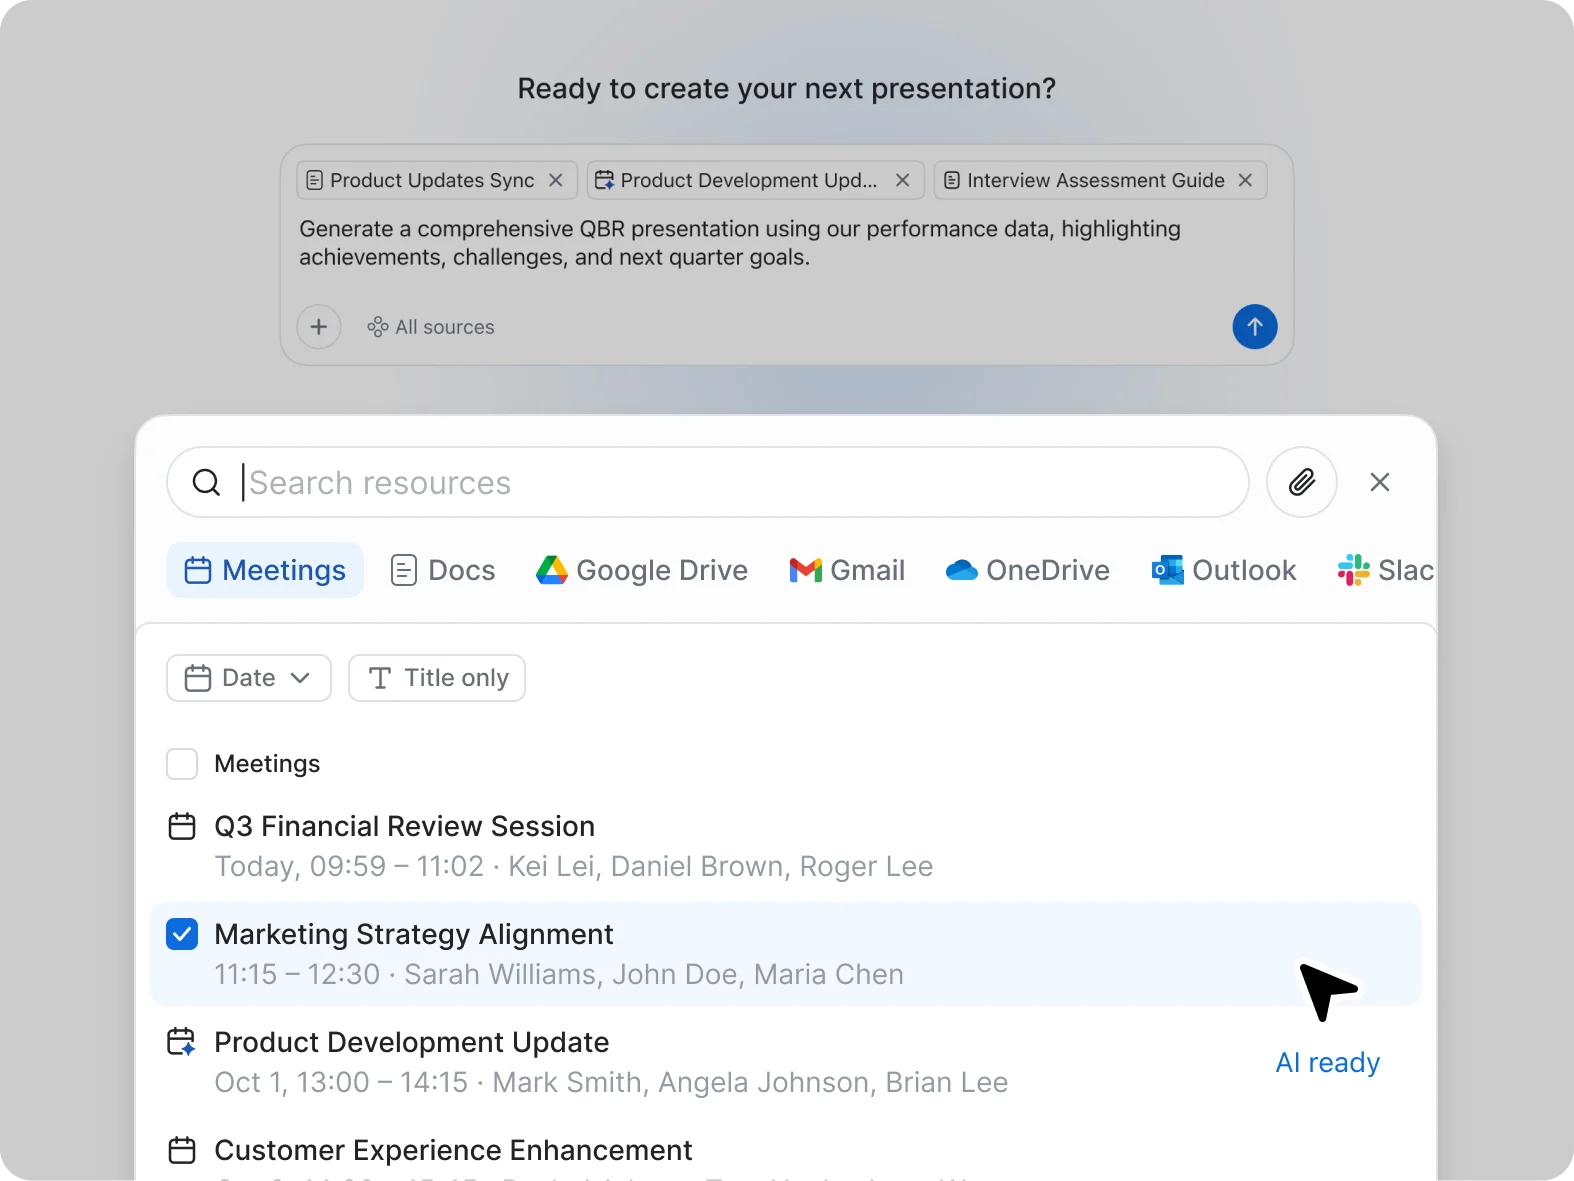Close the resource picker panel

tap(1380, 482)
